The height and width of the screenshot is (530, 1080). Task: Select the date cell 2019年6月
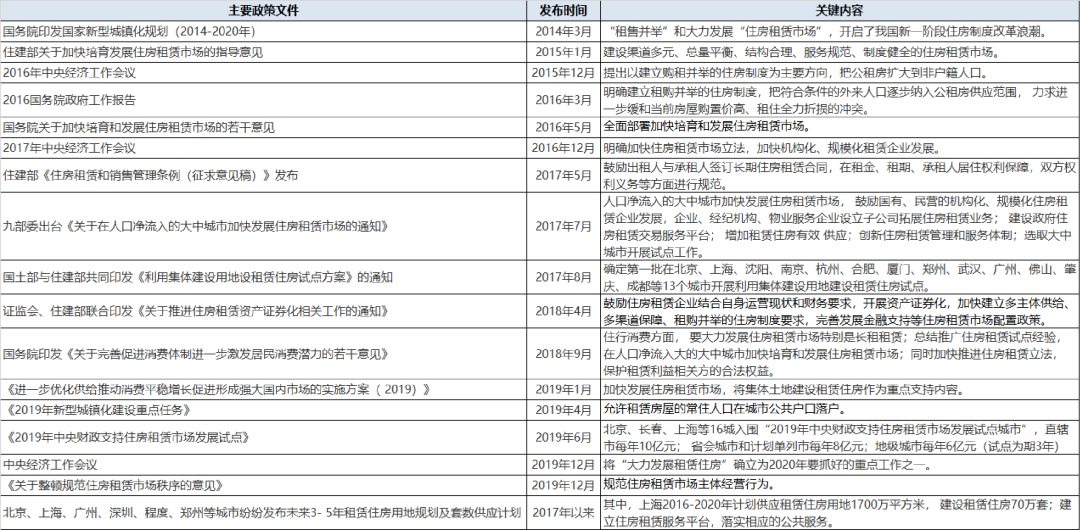[565, 437]
